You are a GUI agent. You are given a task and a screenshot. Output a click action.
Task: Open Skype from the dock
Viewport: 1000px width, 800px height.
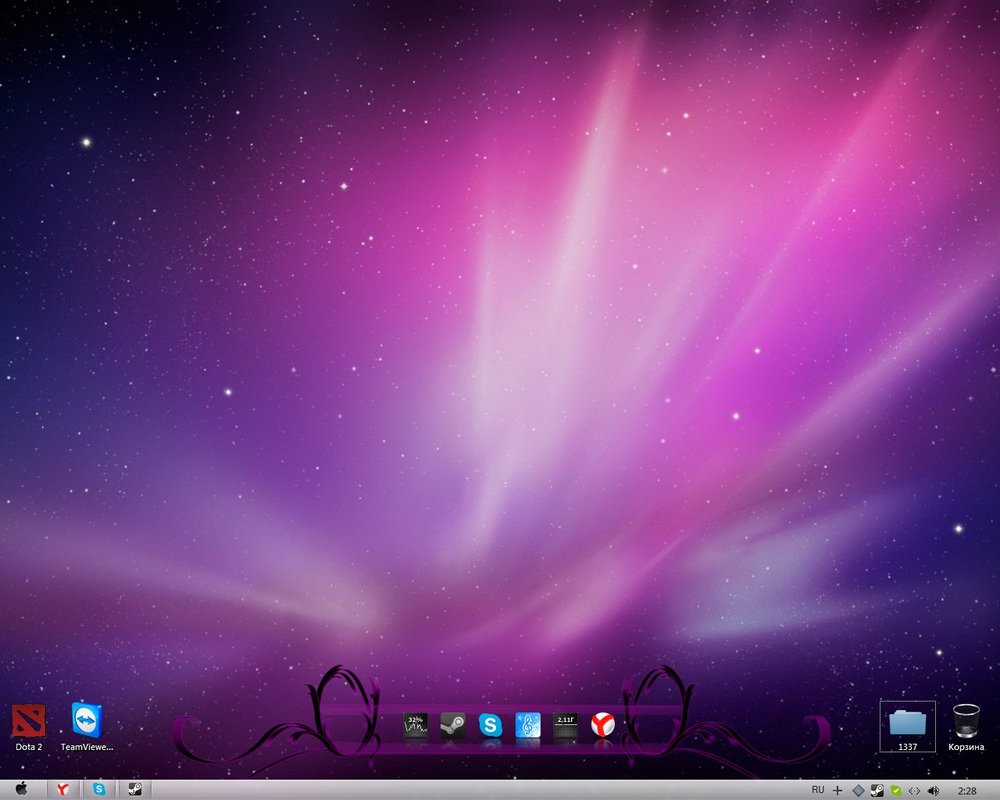pos(490,725)
